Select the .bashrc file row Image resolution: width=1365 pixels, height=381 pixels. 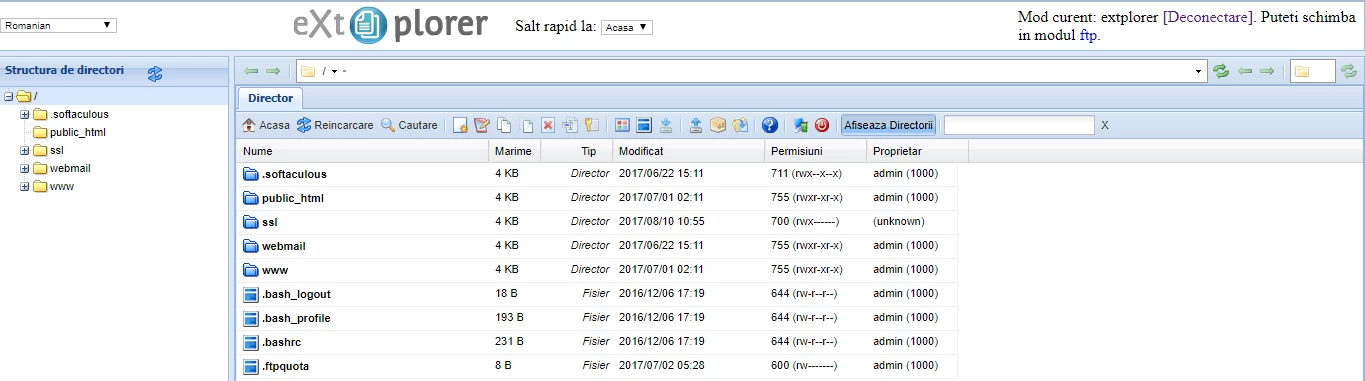point(597,342)
